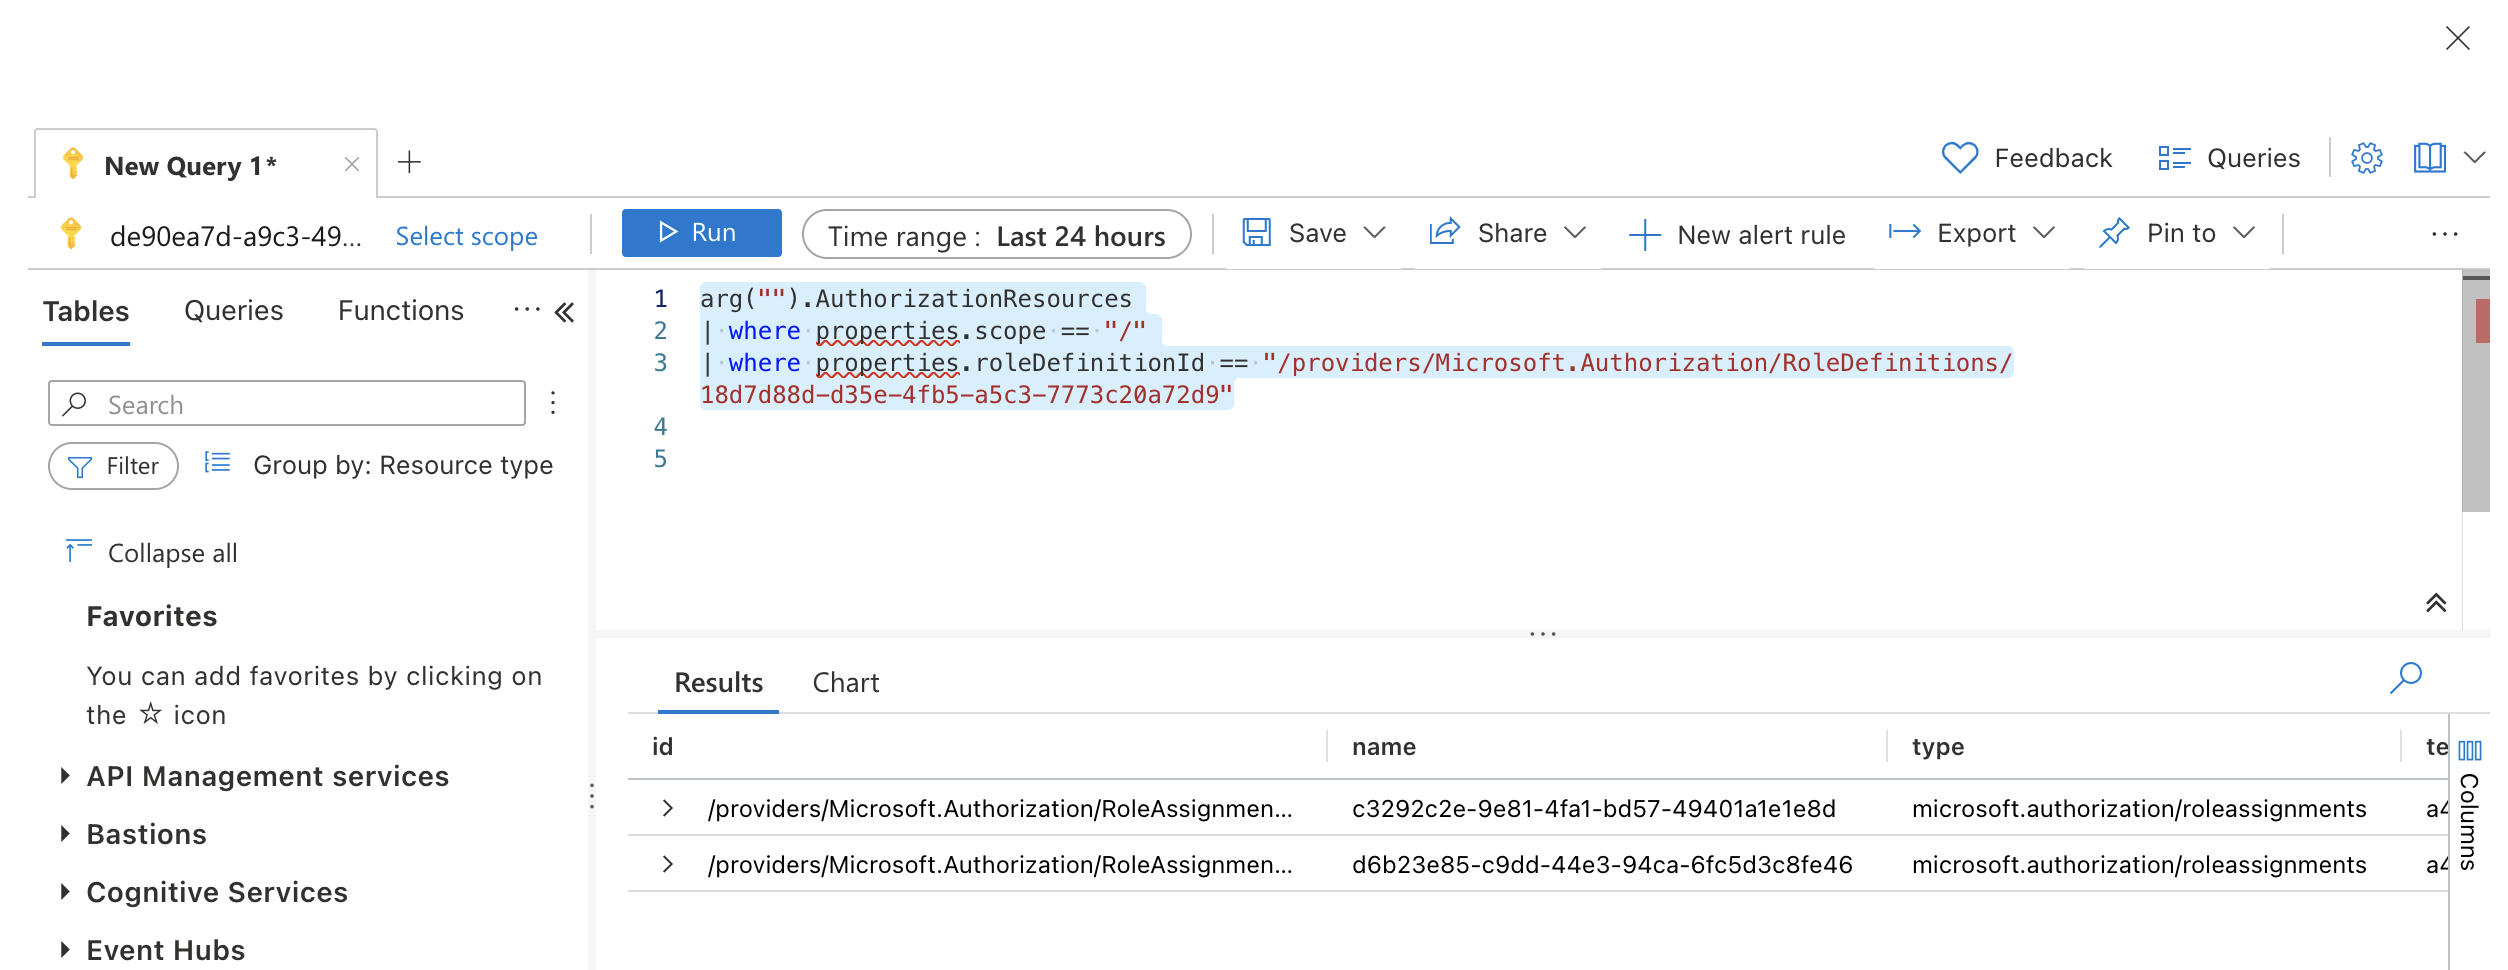Screen dimensions: 2508x970
Task: Open the settings gear icon
Action: coord(2366,158)
